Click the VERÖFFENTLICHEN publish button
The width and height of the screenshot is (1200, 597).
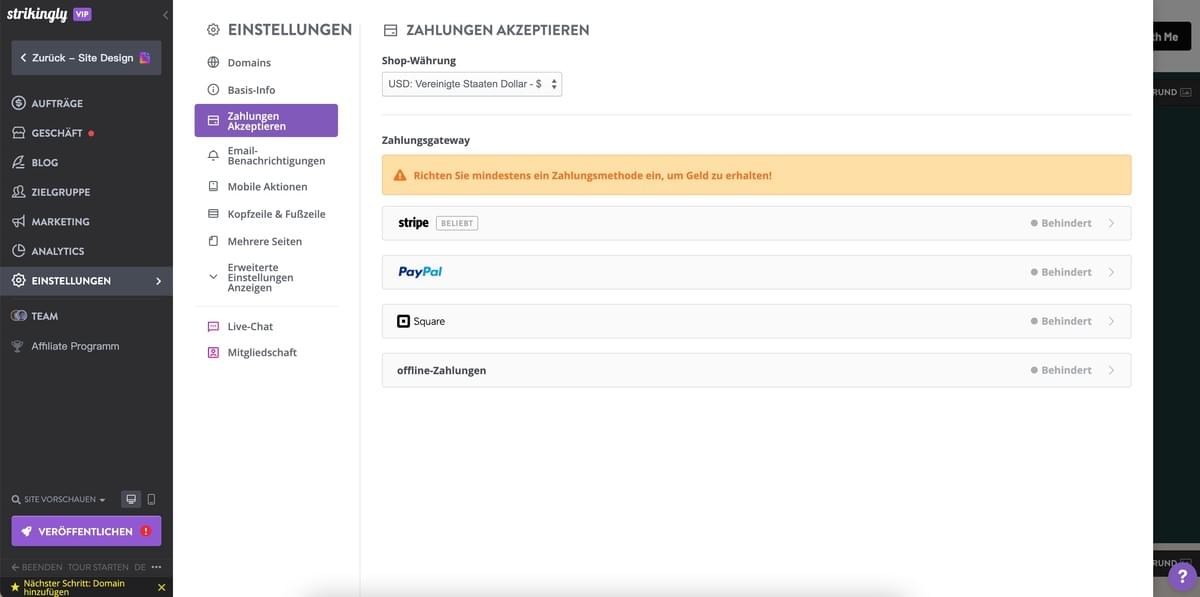(85, 530)
